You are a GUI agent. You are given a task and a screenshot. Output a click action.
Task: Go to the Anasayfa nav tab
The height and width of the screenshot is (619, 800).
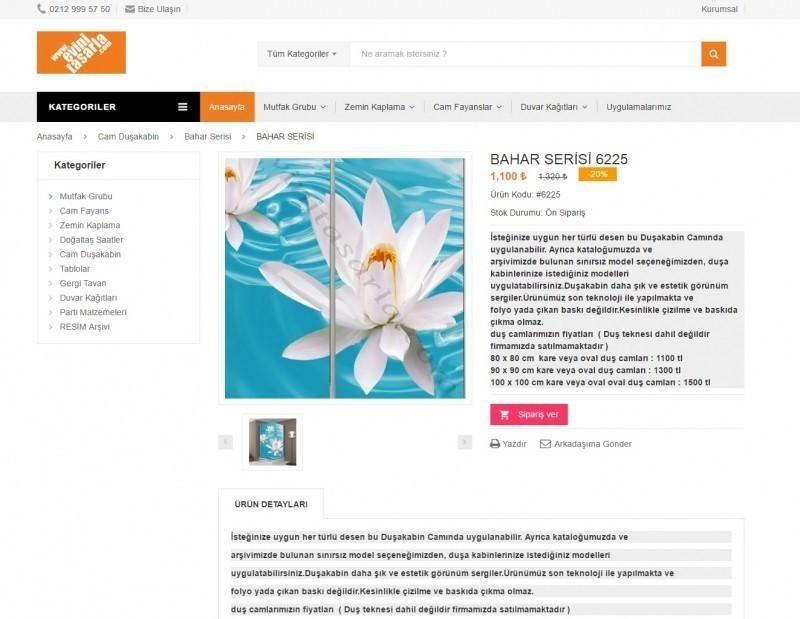(227, 107)
